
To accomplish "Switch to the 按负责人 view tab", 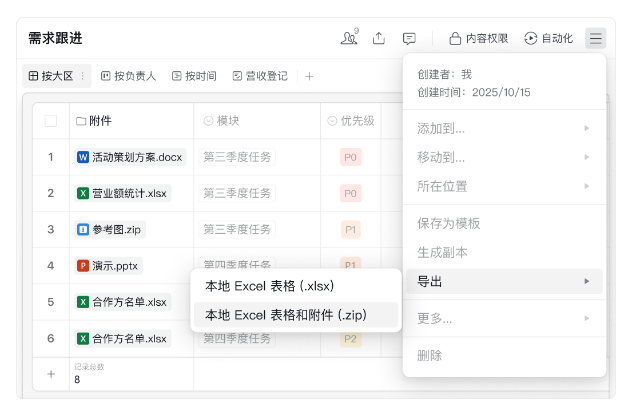I will pyautogui.click(x=128, y=76).
